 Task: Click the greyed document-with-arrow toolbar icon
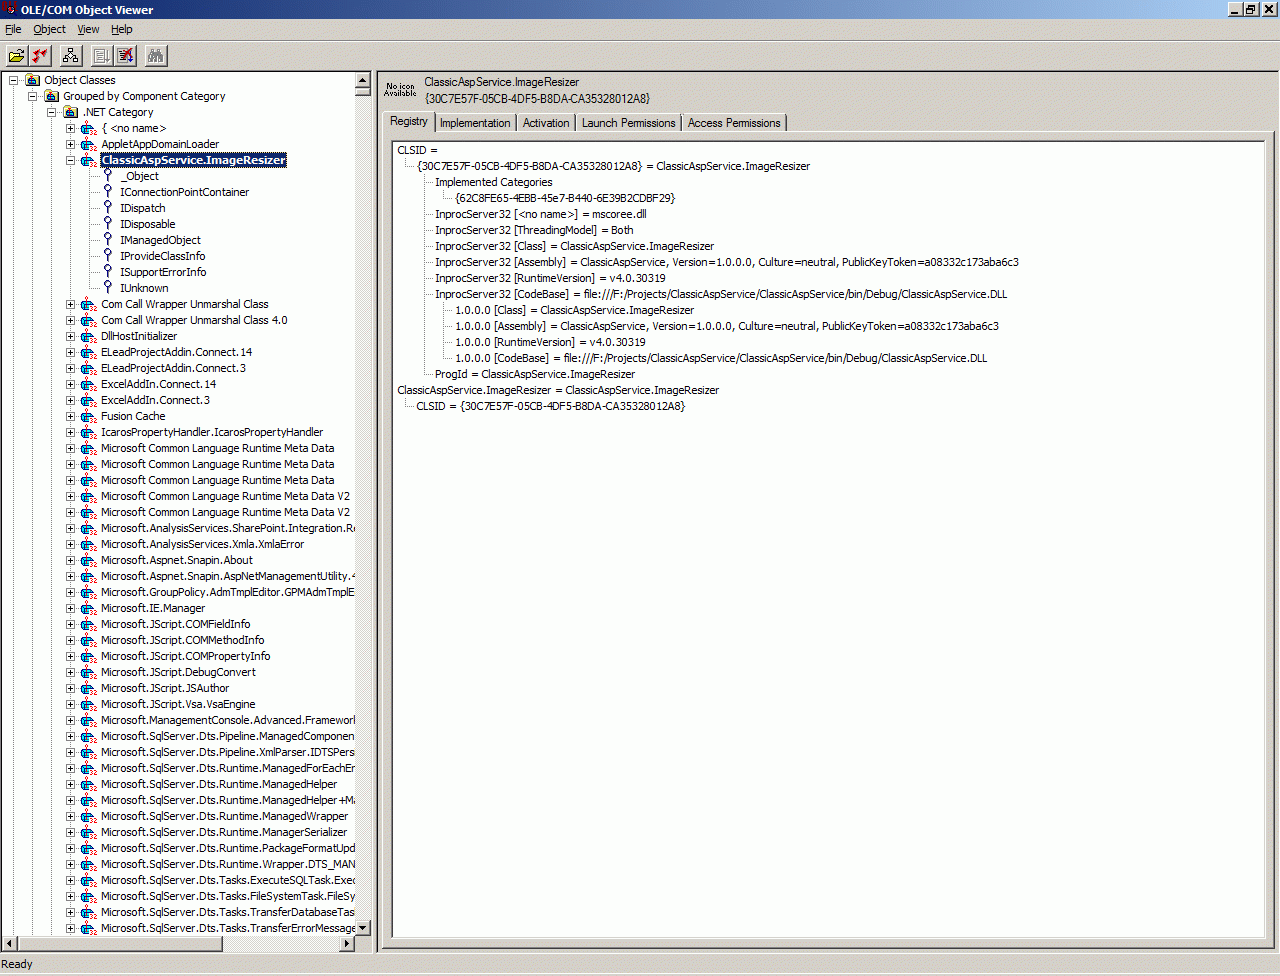tap(101, 56)
